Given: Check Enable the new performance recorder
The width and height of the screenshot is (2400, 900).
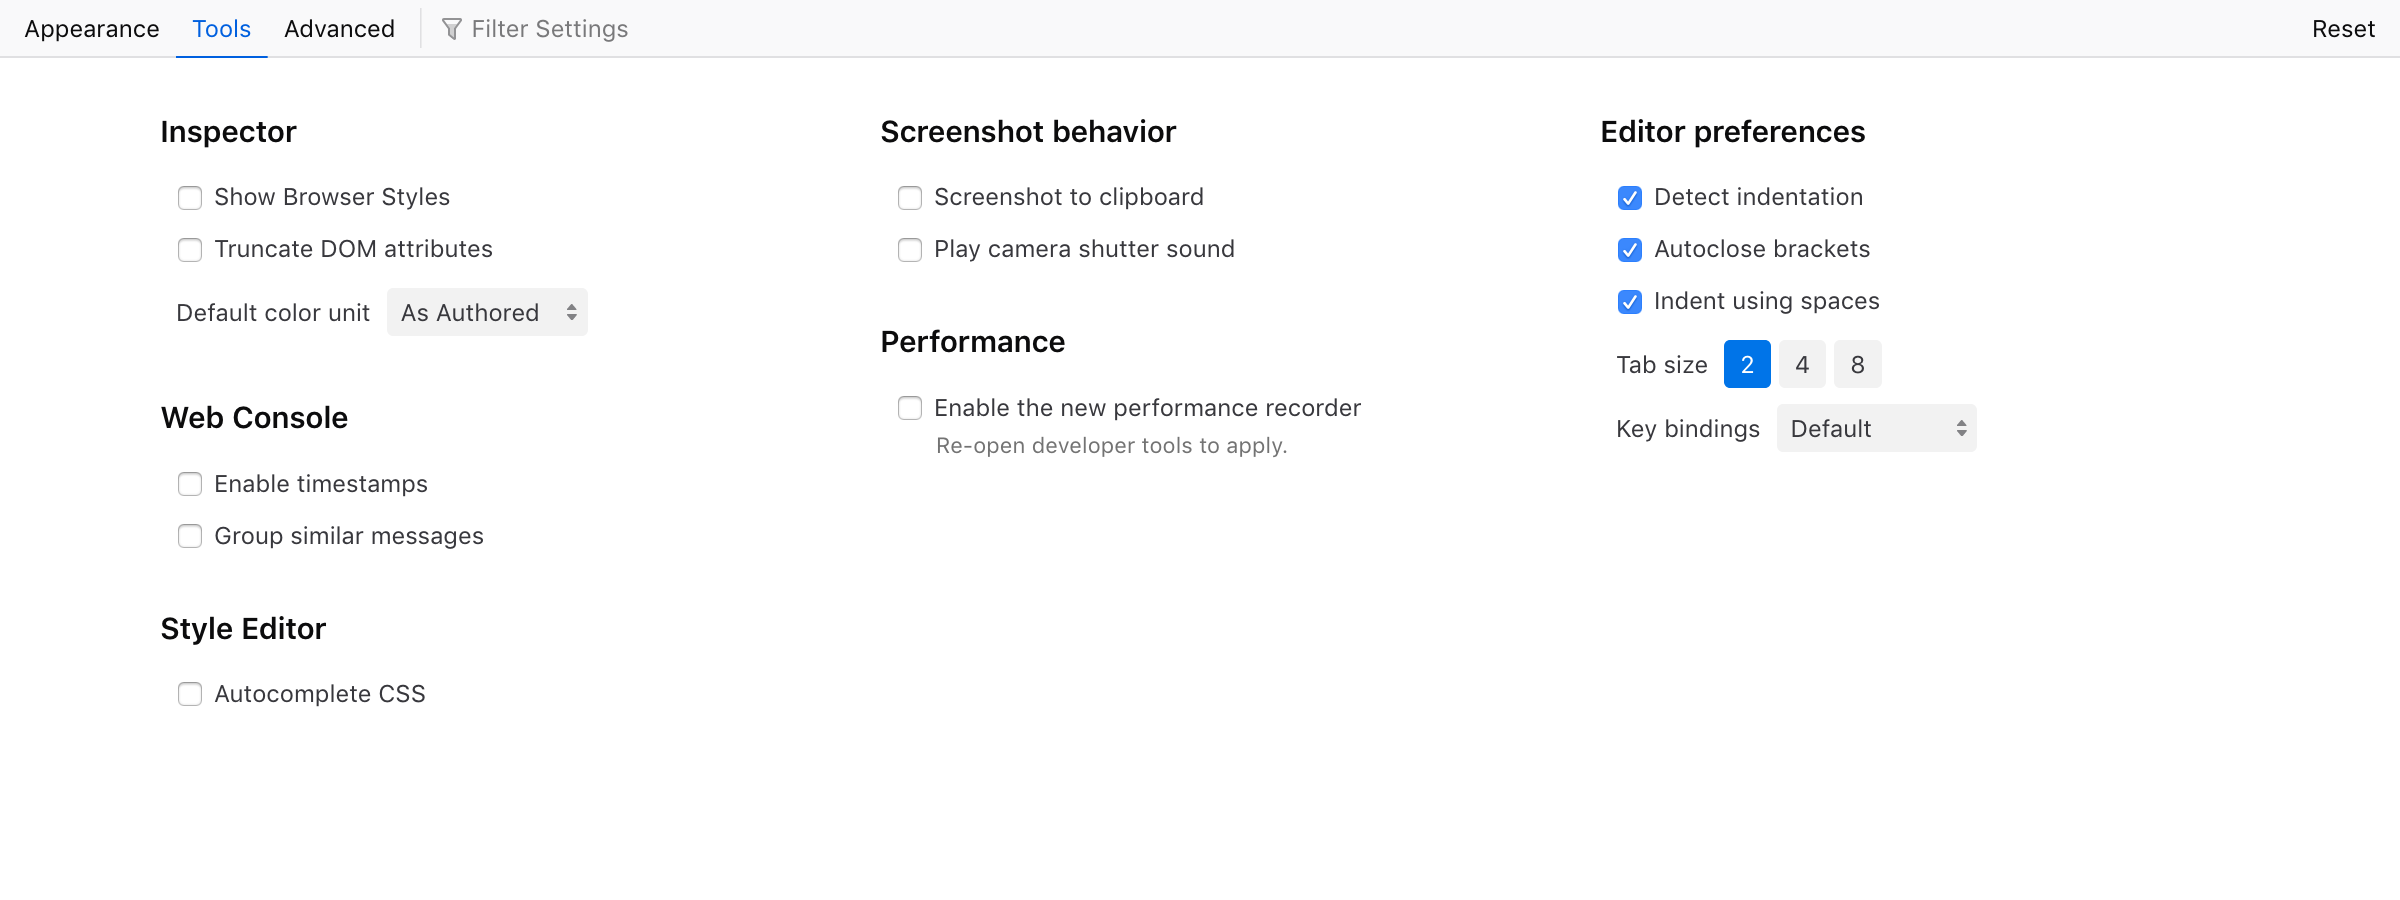Looking at the screenshot, I should coord(910,408).
